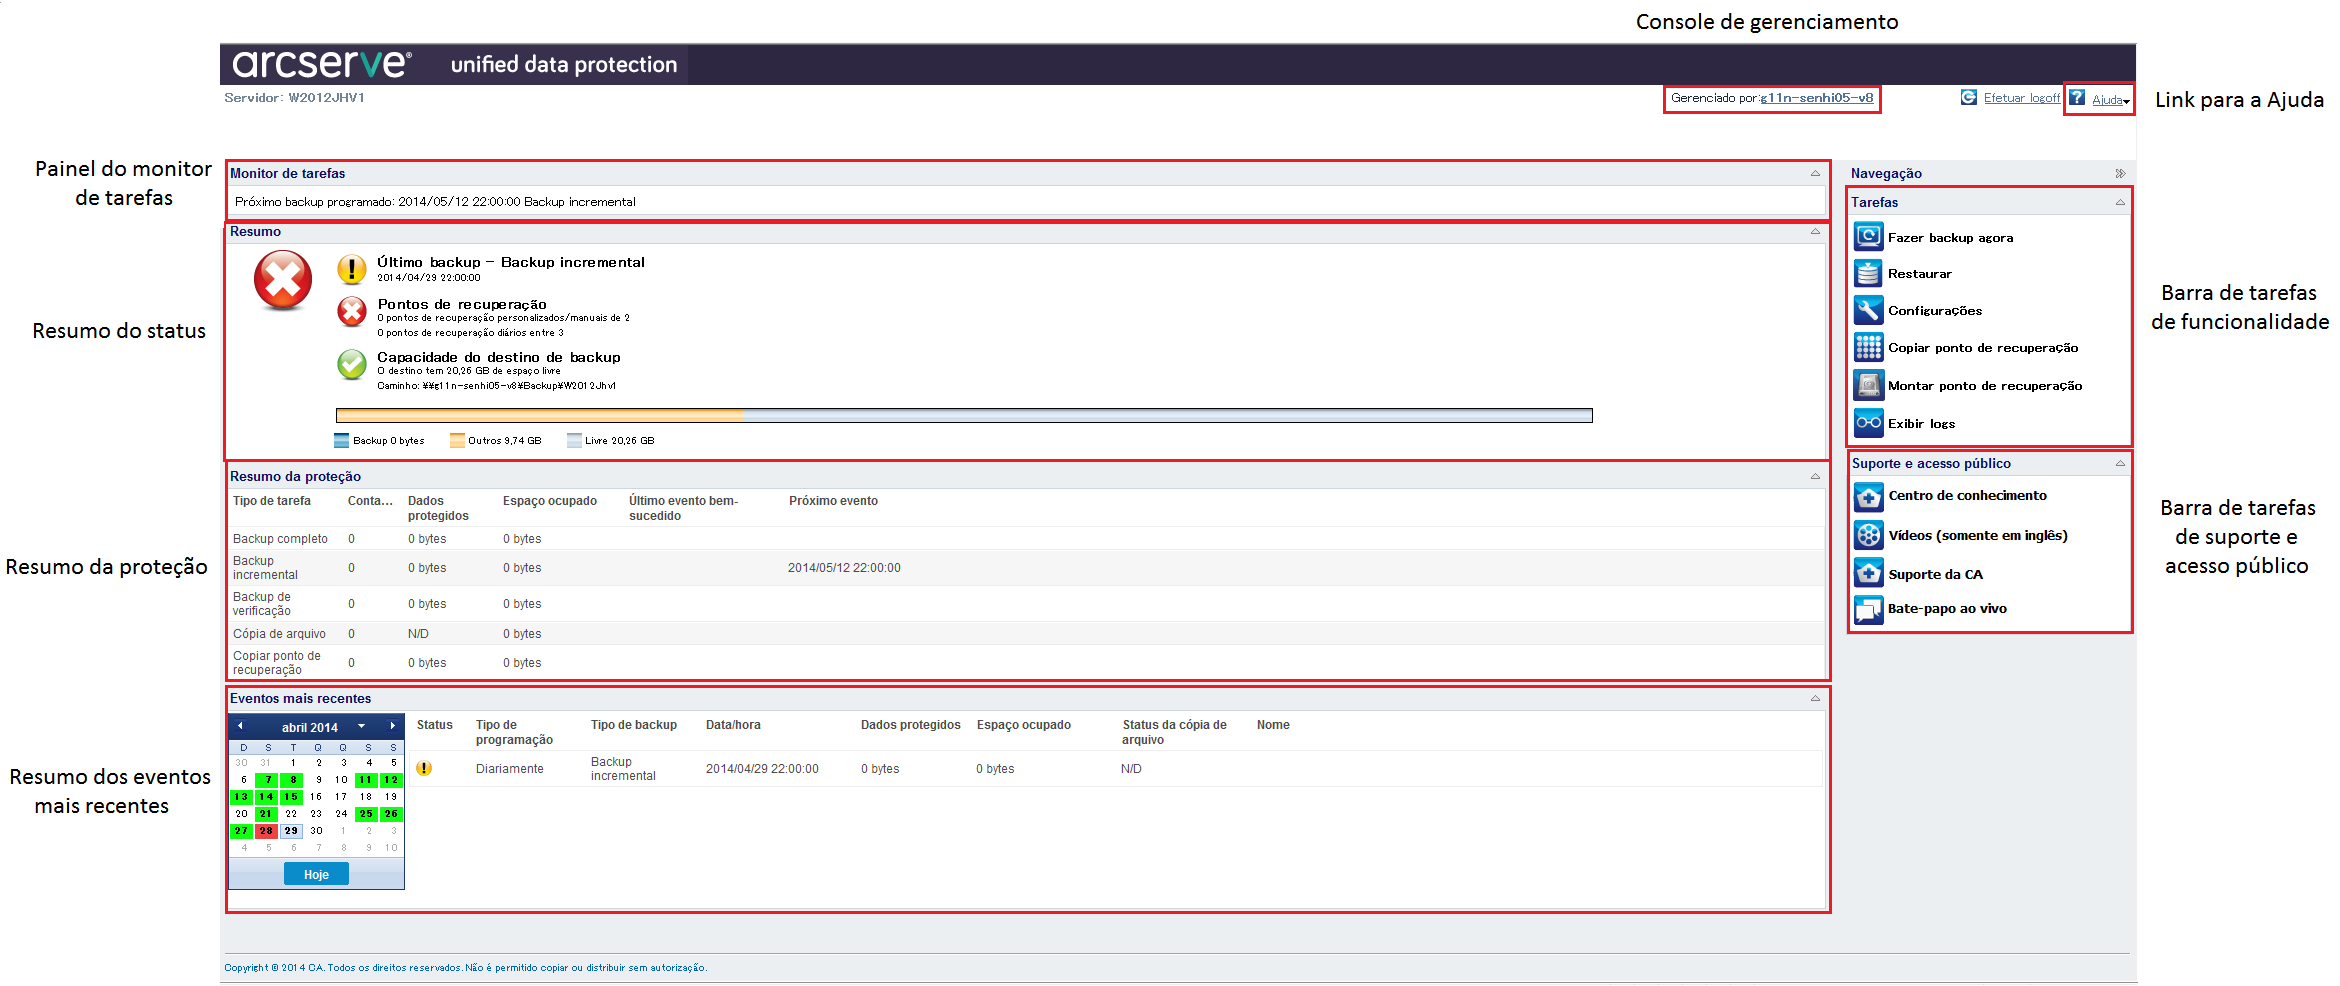Click the Próximo backup programado text
The image size is (2340, 986).
click(x=435, y=202)
